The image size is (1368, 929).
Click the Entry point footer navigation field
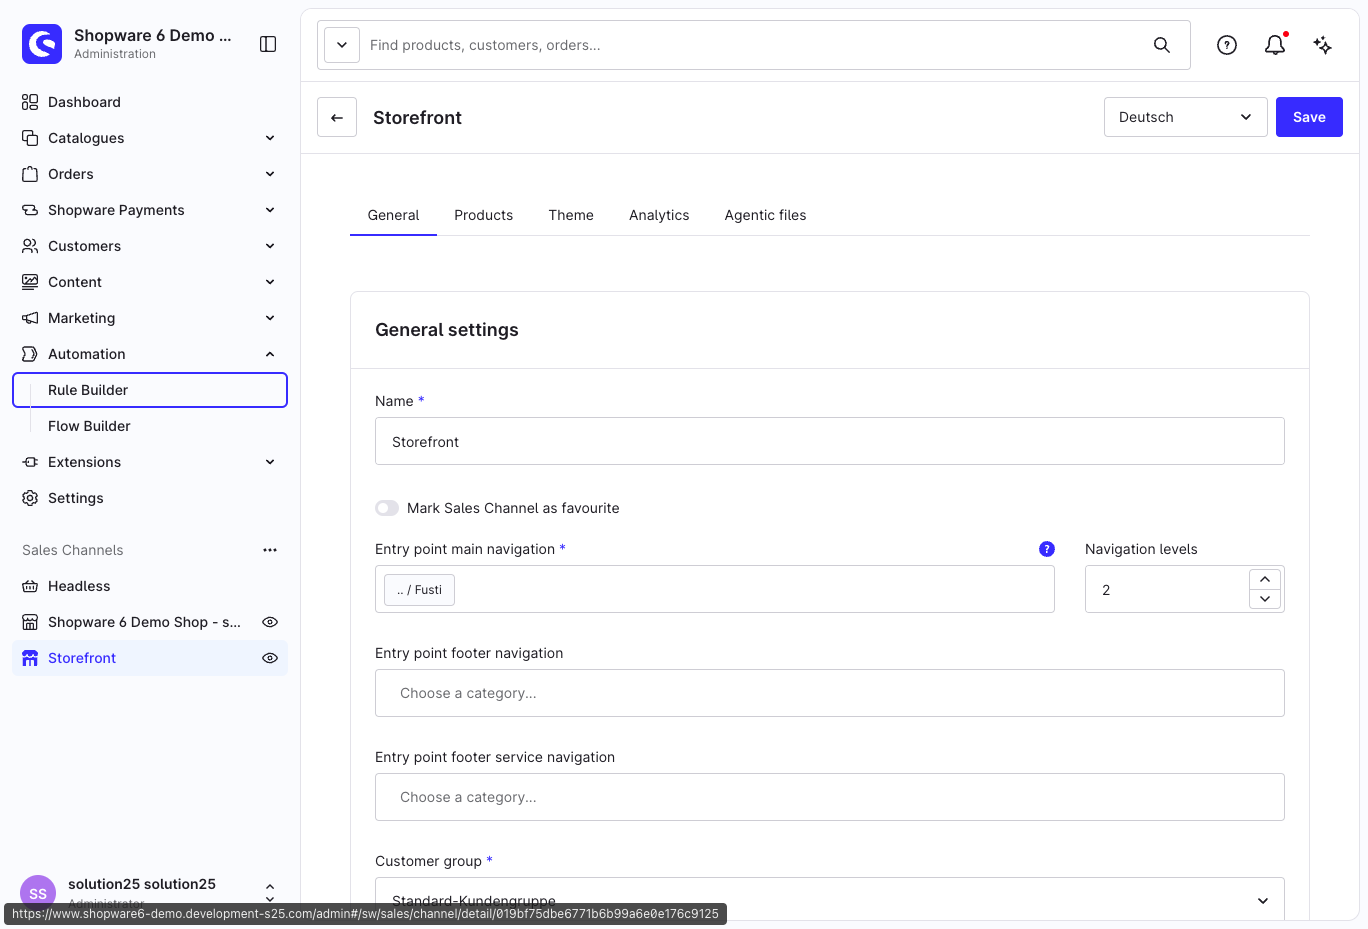(x=830, y=693)
